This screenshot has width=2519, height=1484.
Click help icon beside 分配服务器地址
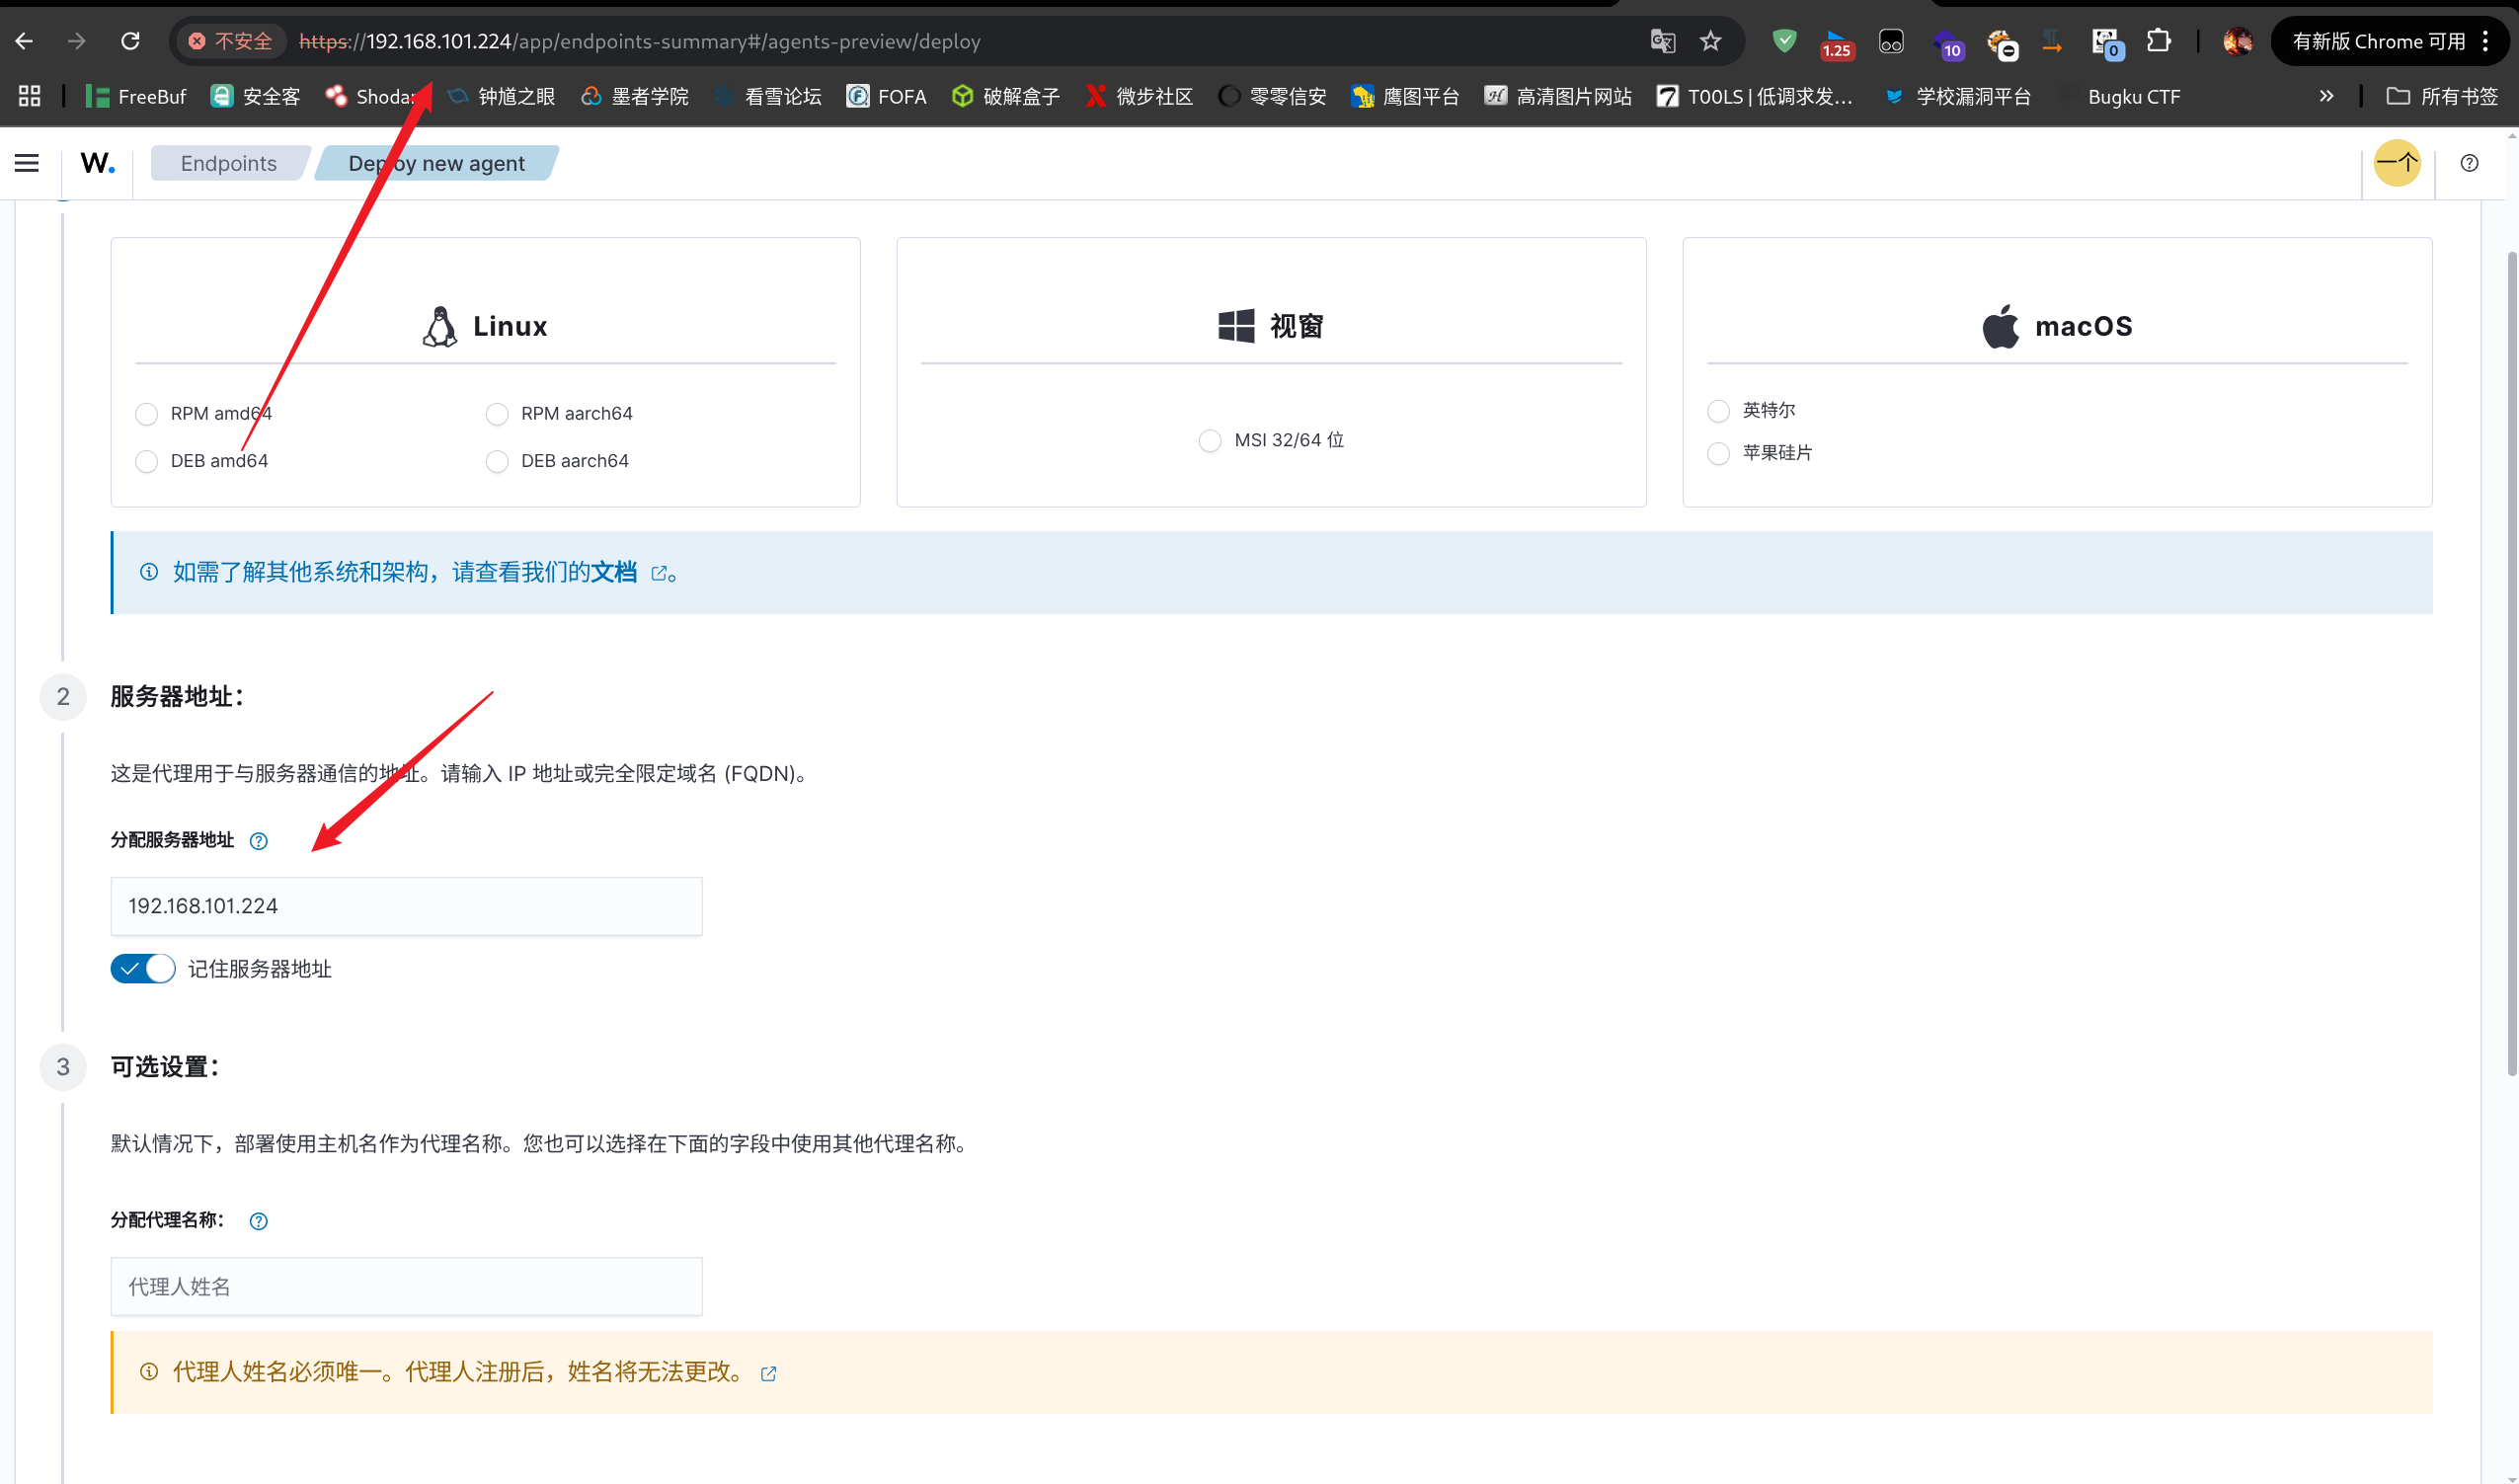tap(258, 841)
